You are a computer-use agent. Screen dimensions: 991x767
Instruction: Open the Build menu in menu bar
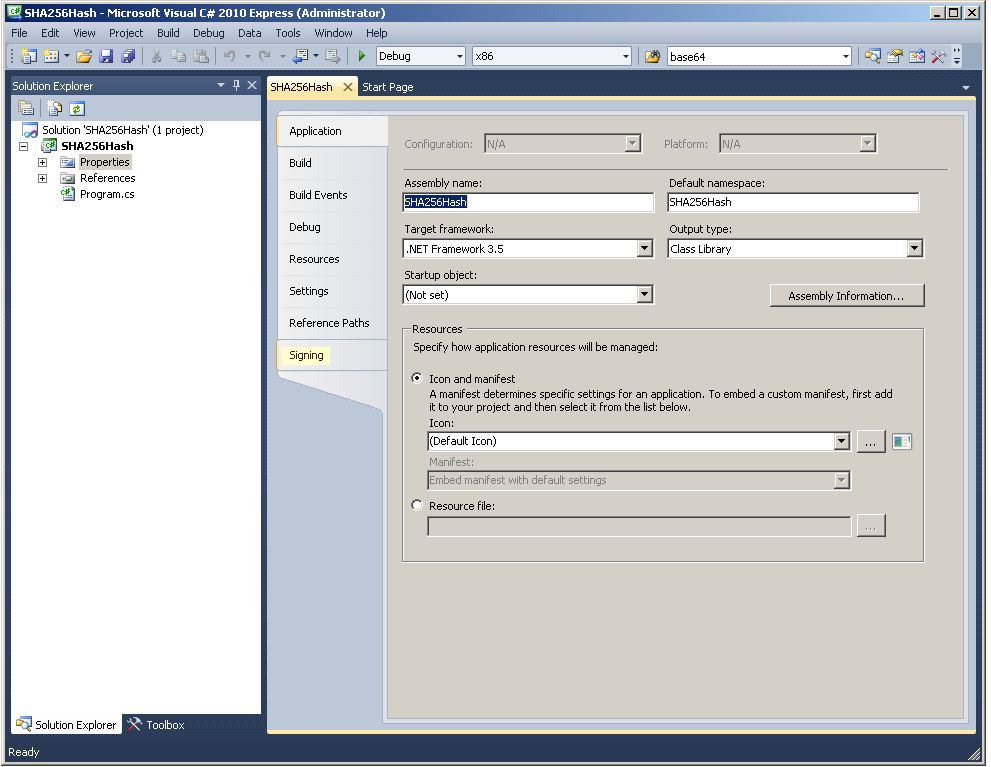point(168,33)
